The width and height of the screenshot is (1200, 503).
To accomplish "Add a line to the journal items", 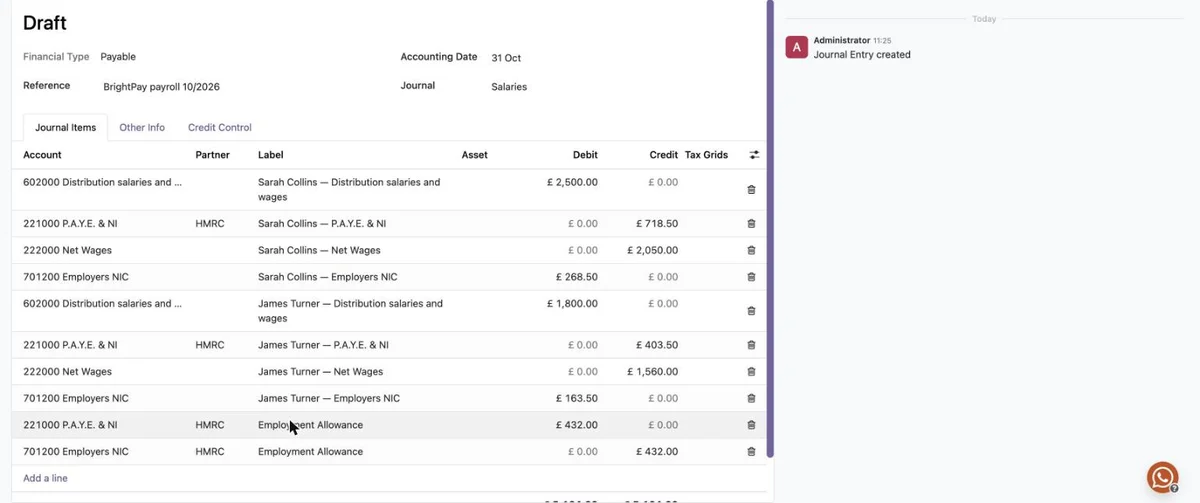I will point(45,478).
